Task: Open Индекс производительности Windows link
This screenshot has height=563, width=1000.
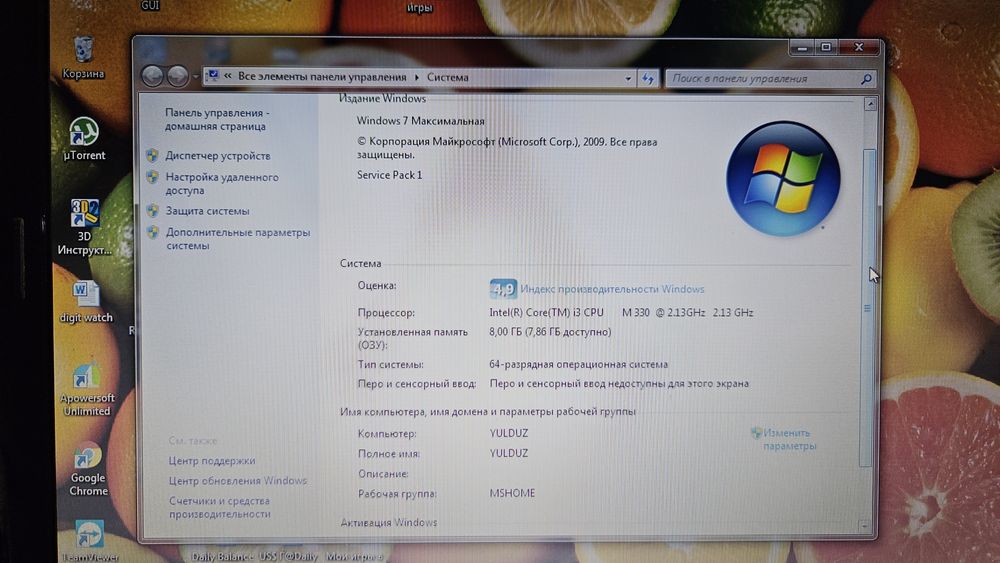Action: [x=612, y=289]
